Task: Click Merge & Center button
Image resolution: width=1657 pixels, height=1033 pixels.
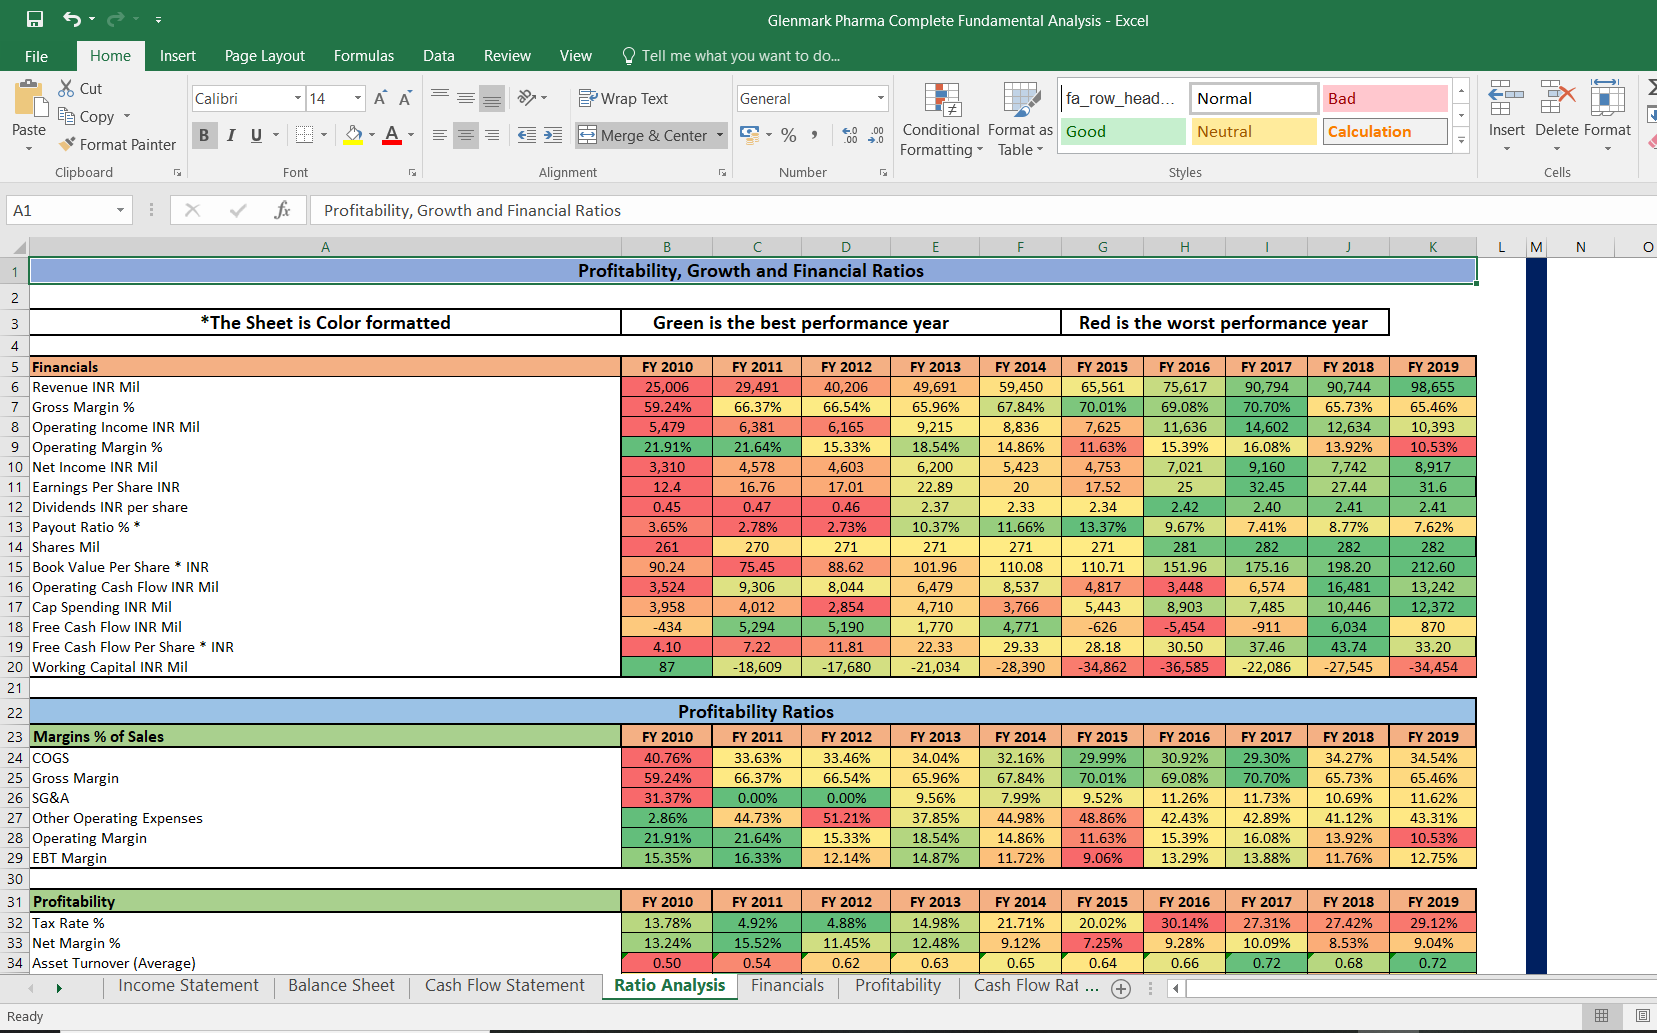Action: click(643, 135)
